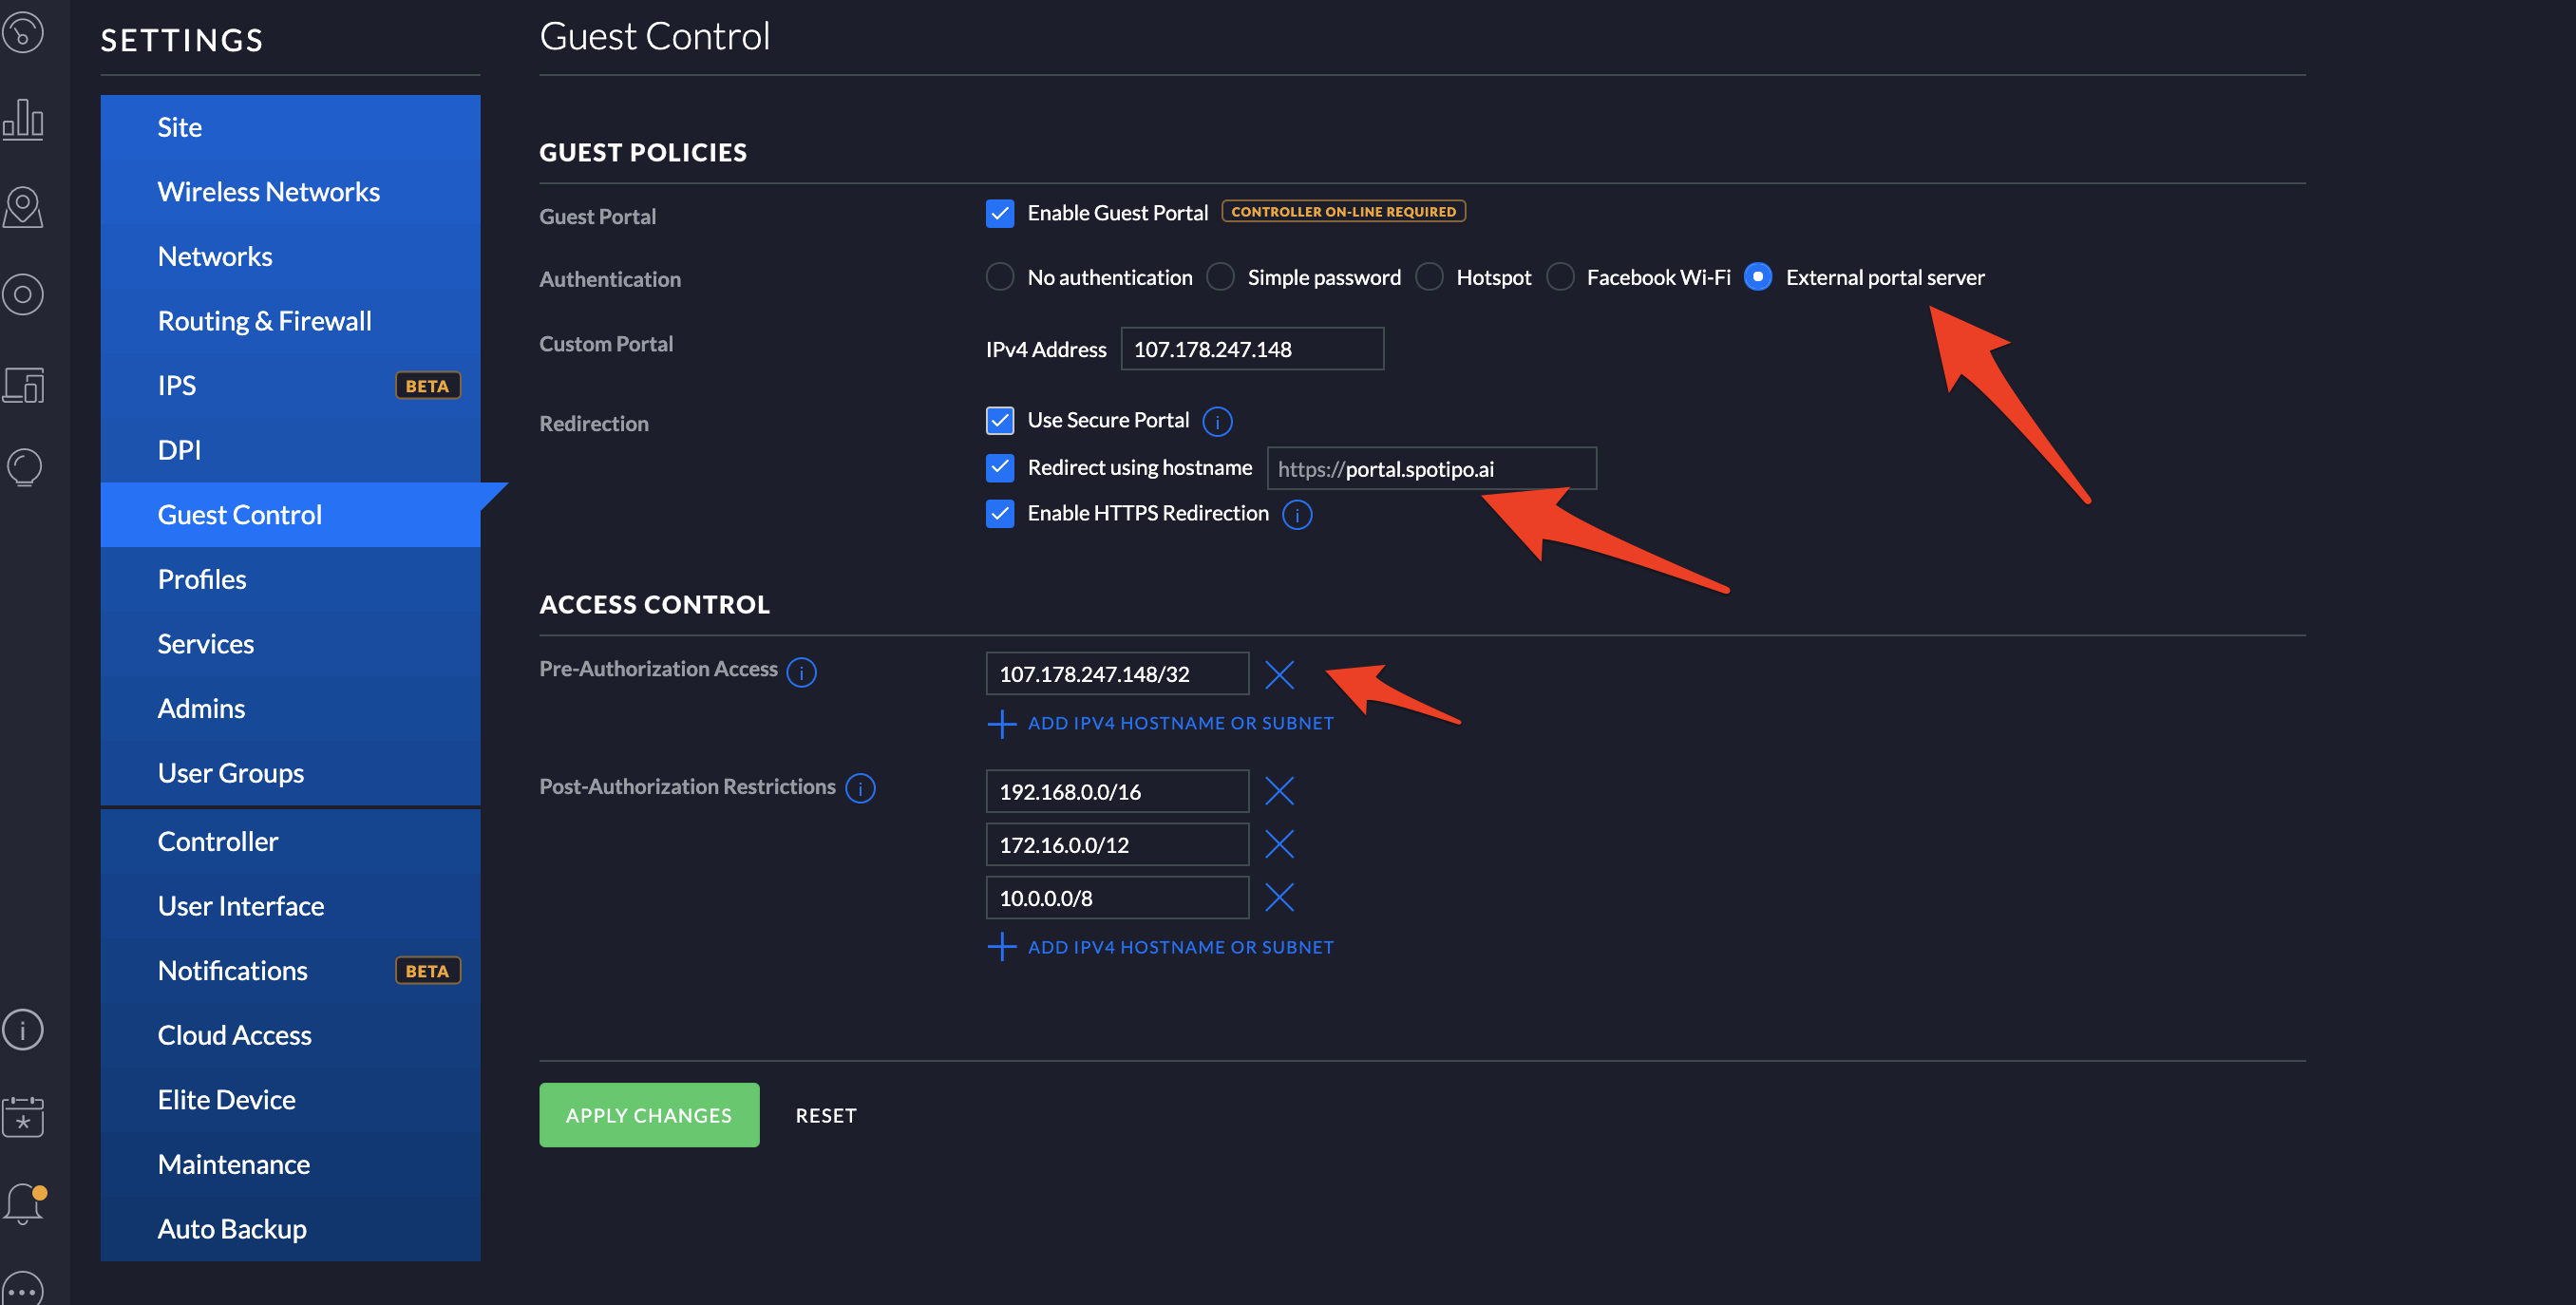
Task: Open the Map pin icon in left rail
Action: [x=23, y=207]
